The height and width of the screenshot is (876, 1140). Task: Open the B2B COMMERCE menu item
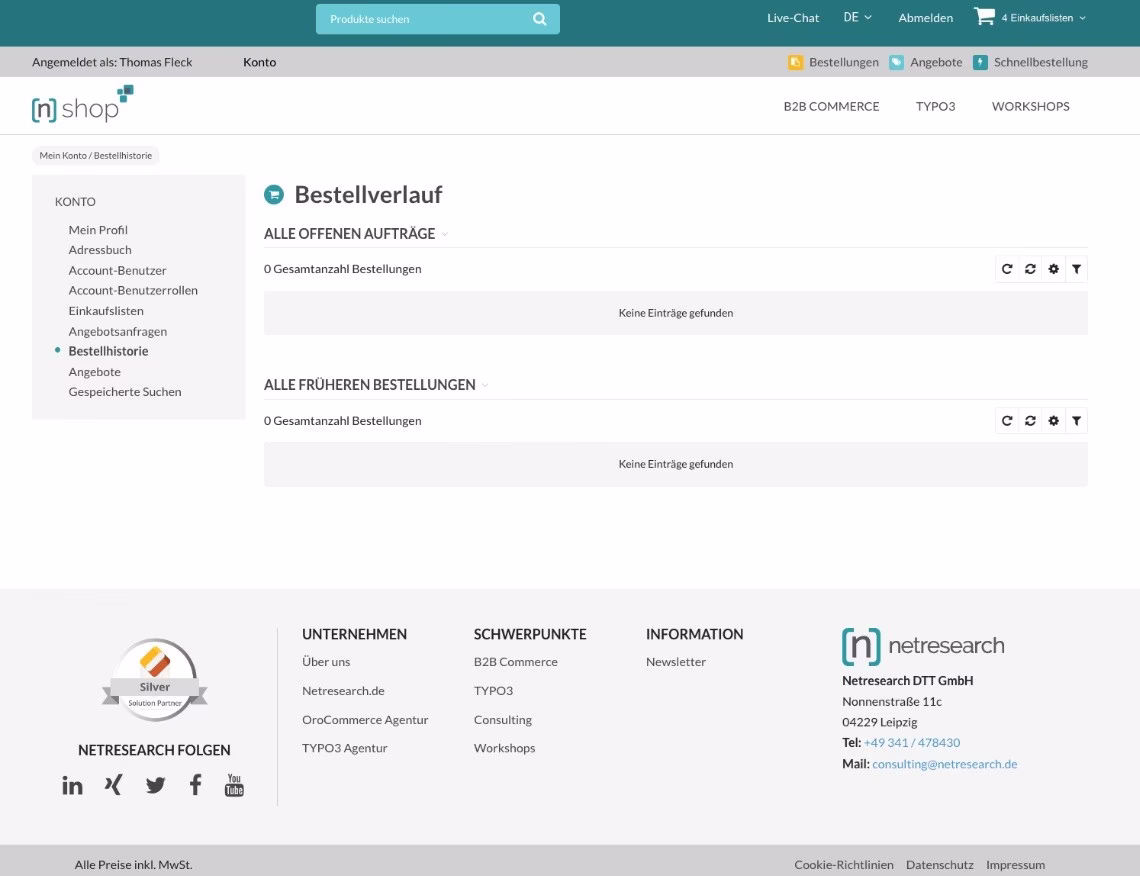coord(831,106)
